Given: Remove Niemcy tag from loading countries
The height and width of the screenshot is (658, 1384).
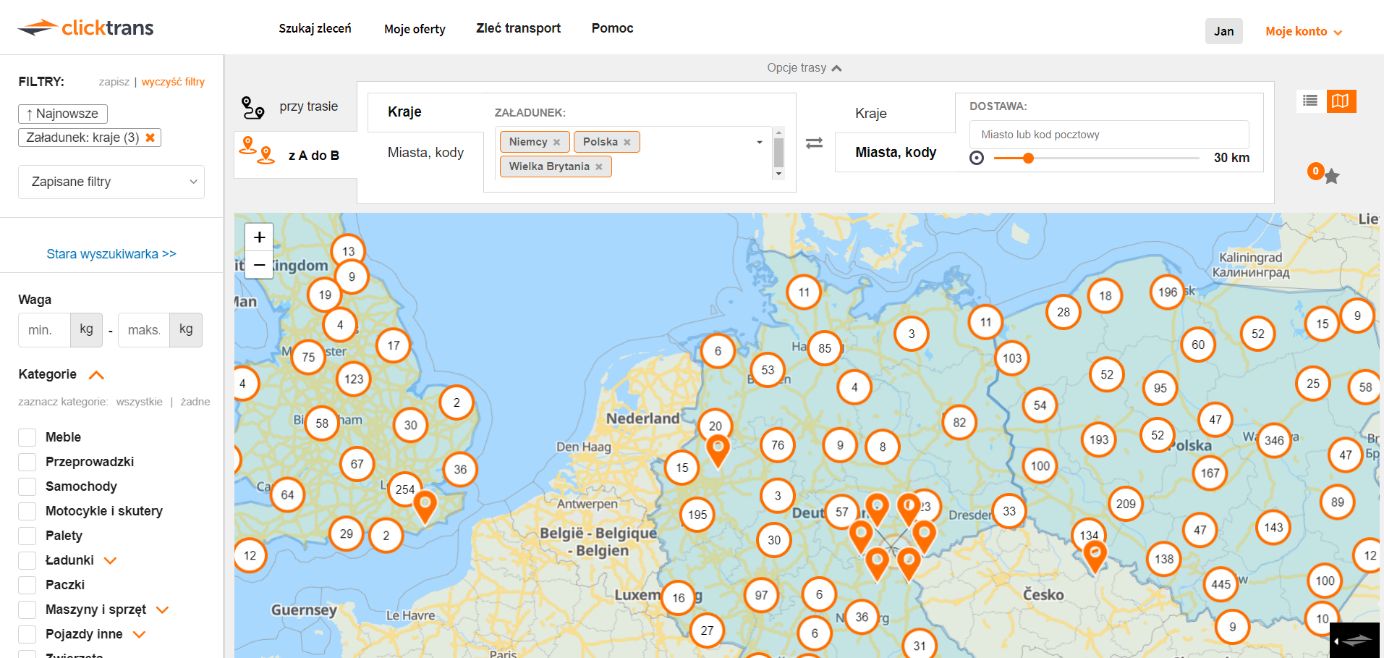Looking at the screenshot, I should [x=557, y=142].
